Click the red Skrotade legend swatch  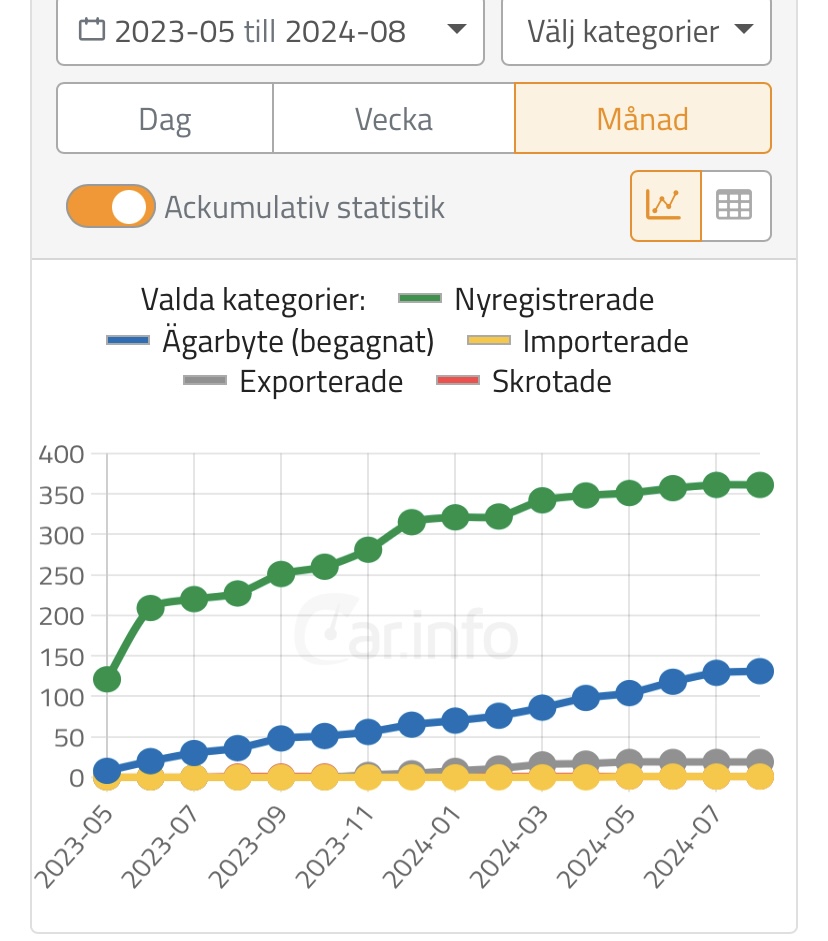coord(457,381)
